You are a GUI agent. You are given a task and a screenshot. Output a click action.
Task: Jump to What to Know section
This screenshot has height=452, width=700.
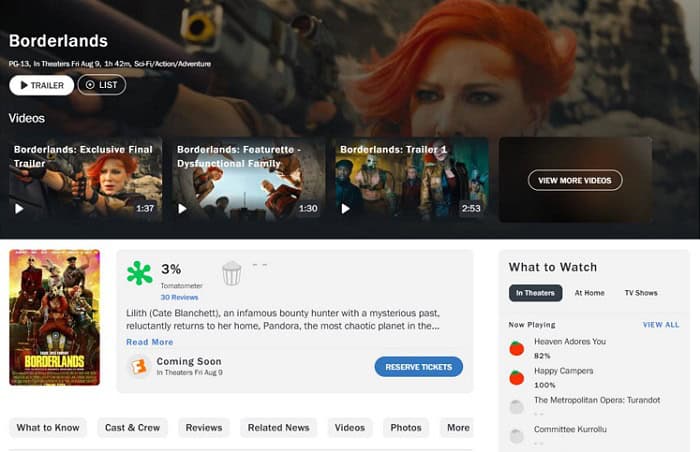pos(48,428)
